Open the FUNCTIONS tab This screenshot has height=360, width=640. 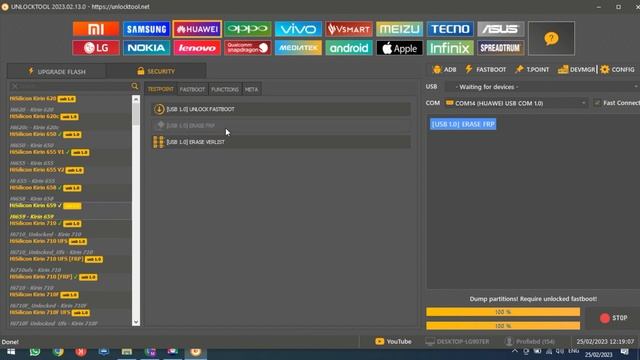(225, 89)
